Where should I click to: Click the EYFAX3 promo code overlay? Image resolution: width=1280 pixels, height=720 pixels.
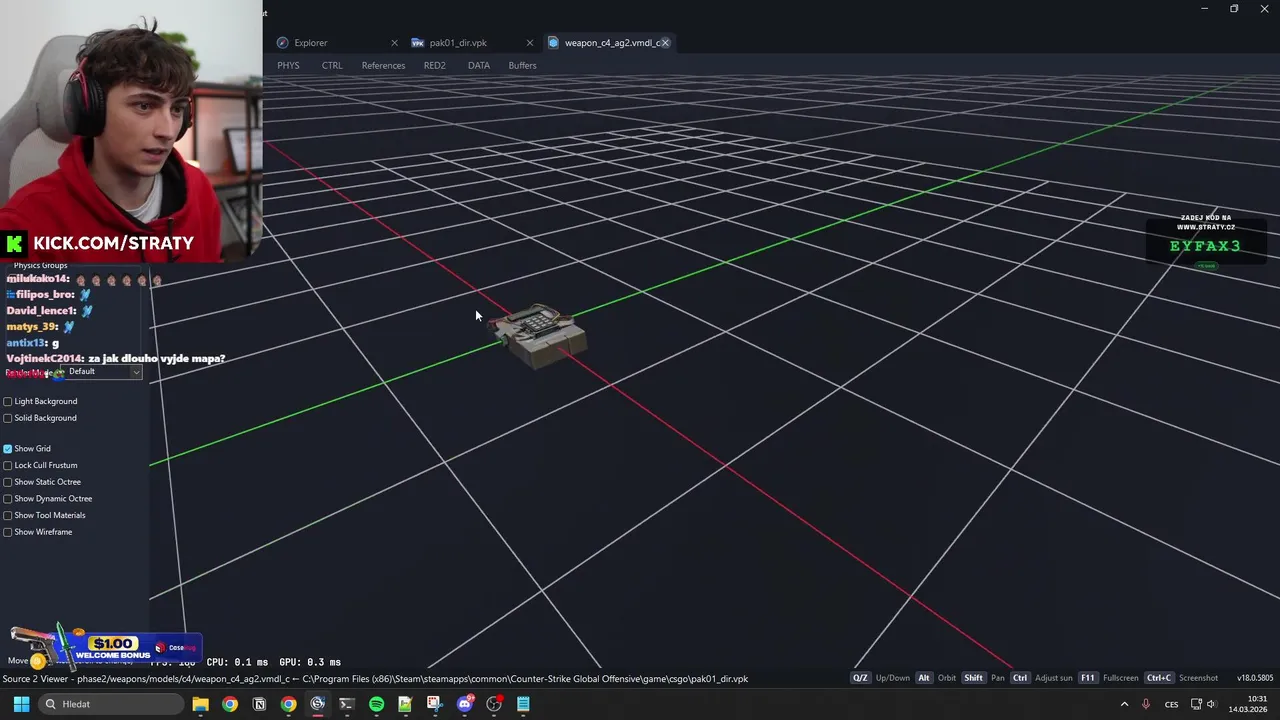point(1205,246)
